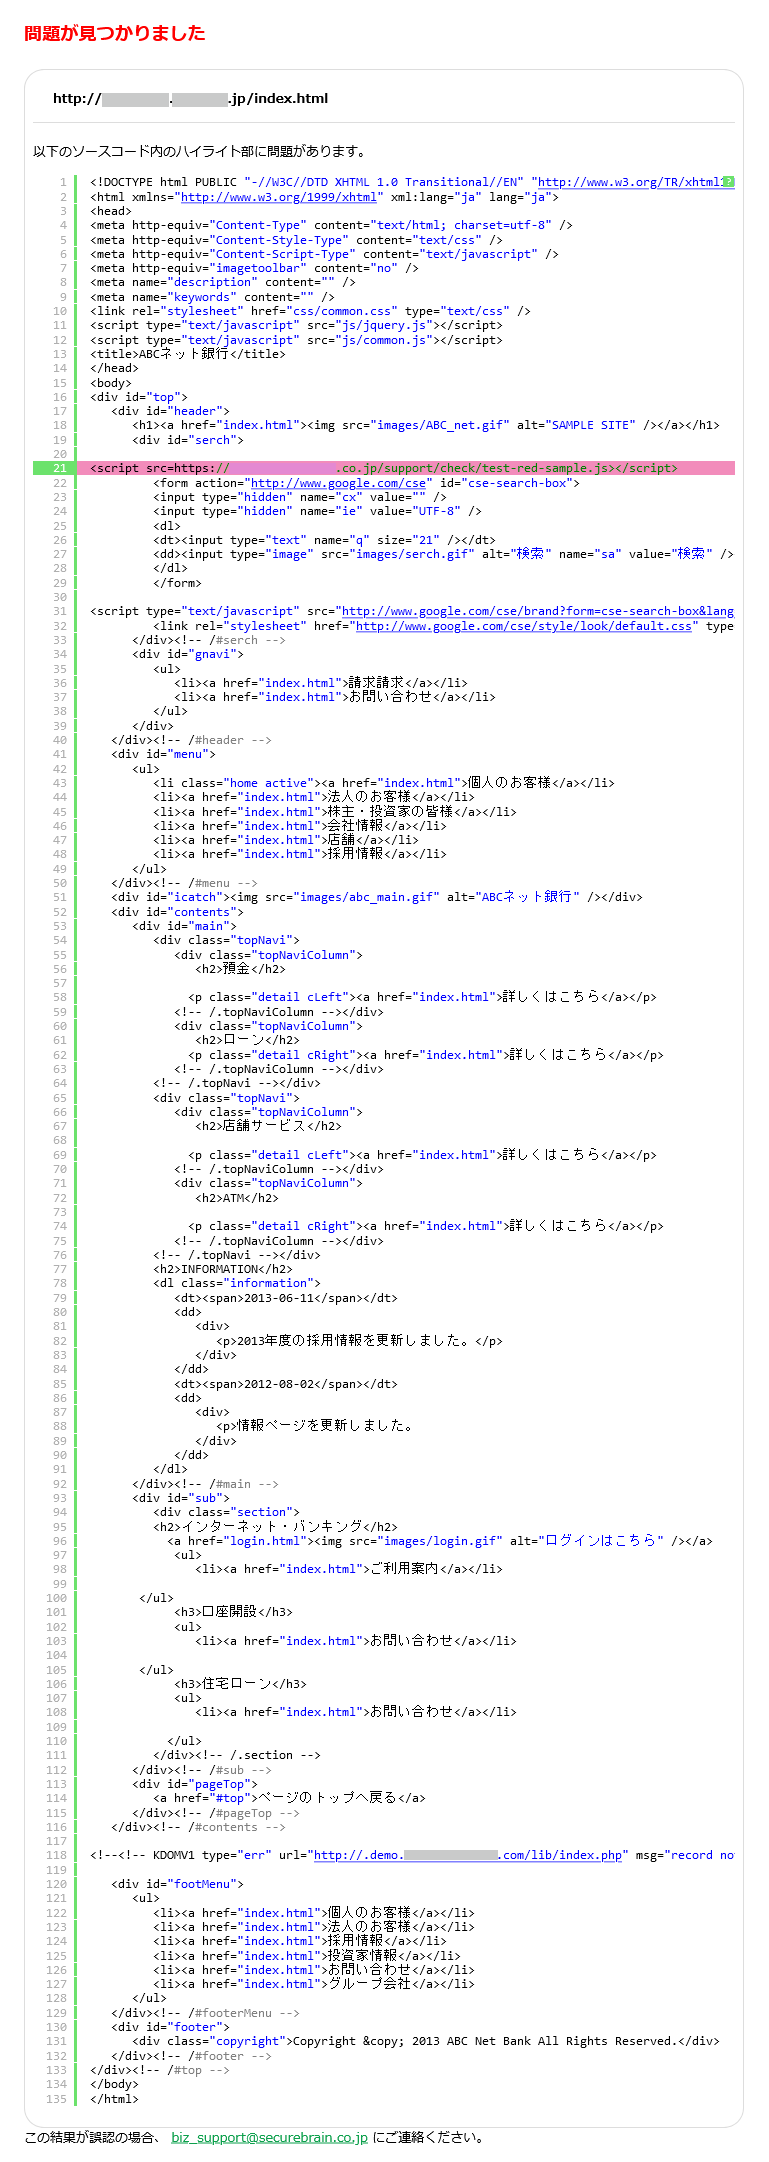Click the 個人のお客様 menu line with home active
The height and width of the screenshot is (2162, 769).
(x=384, y=783)
